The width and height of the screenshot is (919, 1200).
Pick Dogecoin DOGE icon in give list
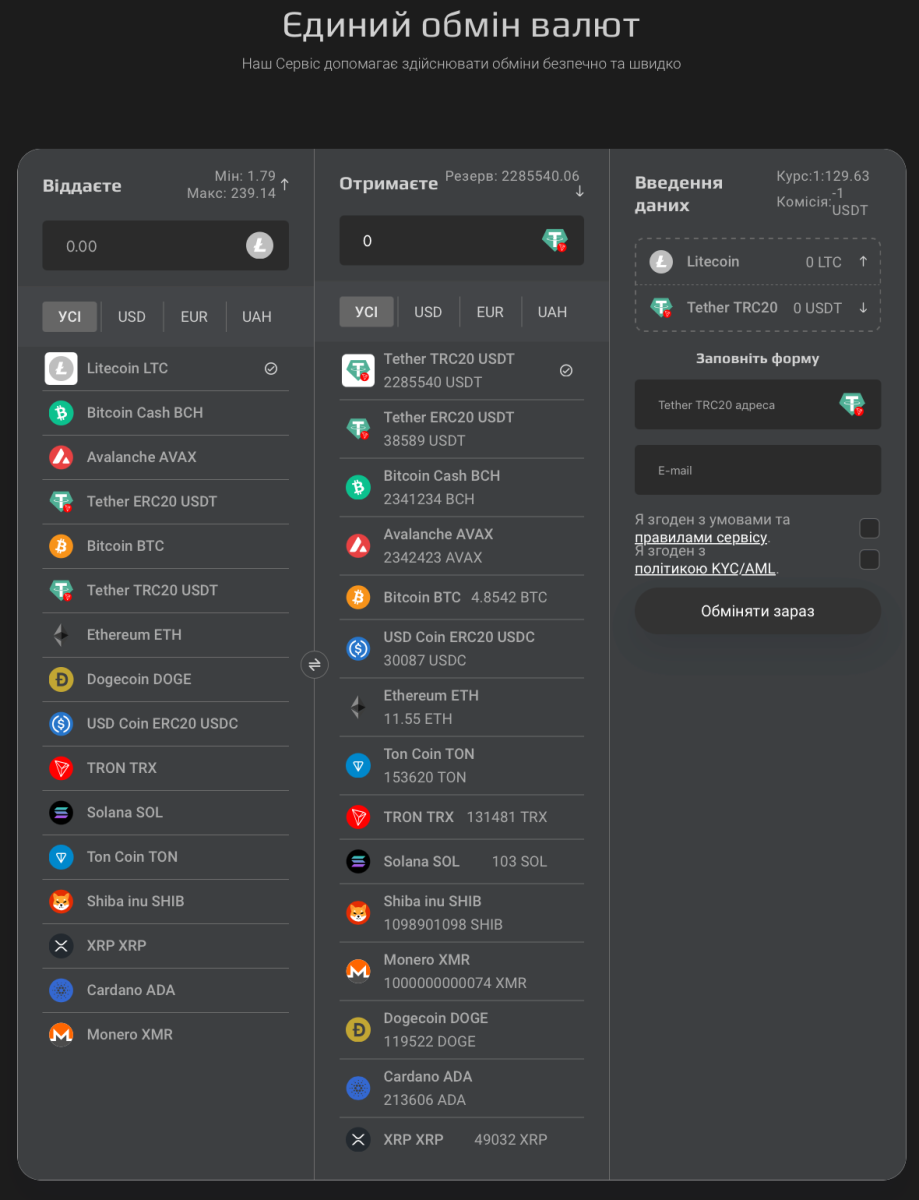click(61, 680)
